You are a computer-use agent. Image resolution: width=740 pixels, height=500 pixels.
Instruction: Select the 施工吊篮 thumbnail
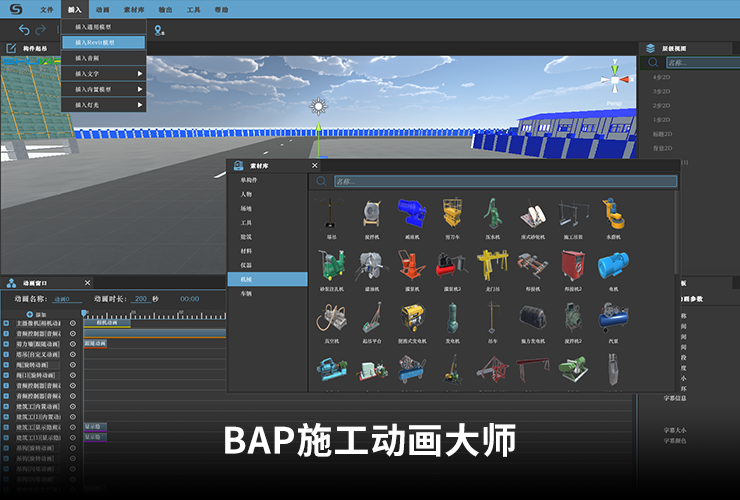click(573, 213)
